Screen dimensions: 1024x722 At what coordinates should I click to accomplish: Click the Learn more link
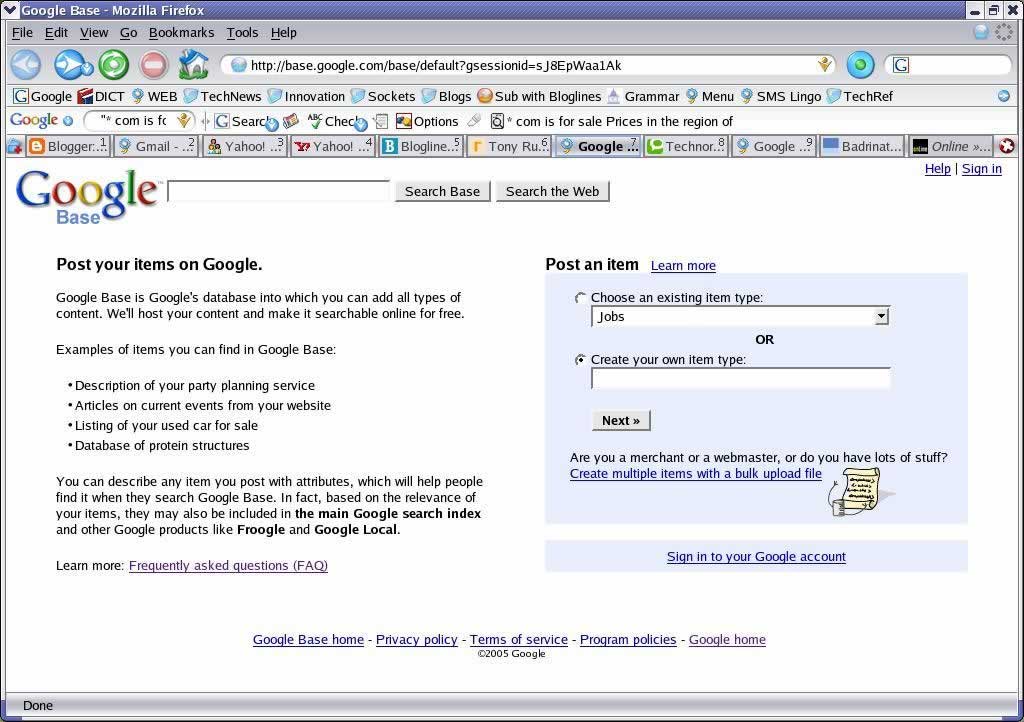[683, 266]
